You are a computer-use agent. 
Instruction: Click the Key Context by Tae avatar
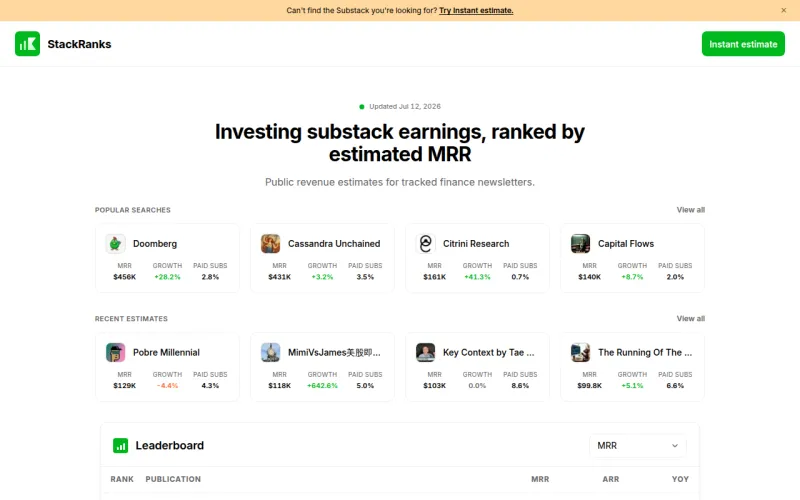click(426, 352)
